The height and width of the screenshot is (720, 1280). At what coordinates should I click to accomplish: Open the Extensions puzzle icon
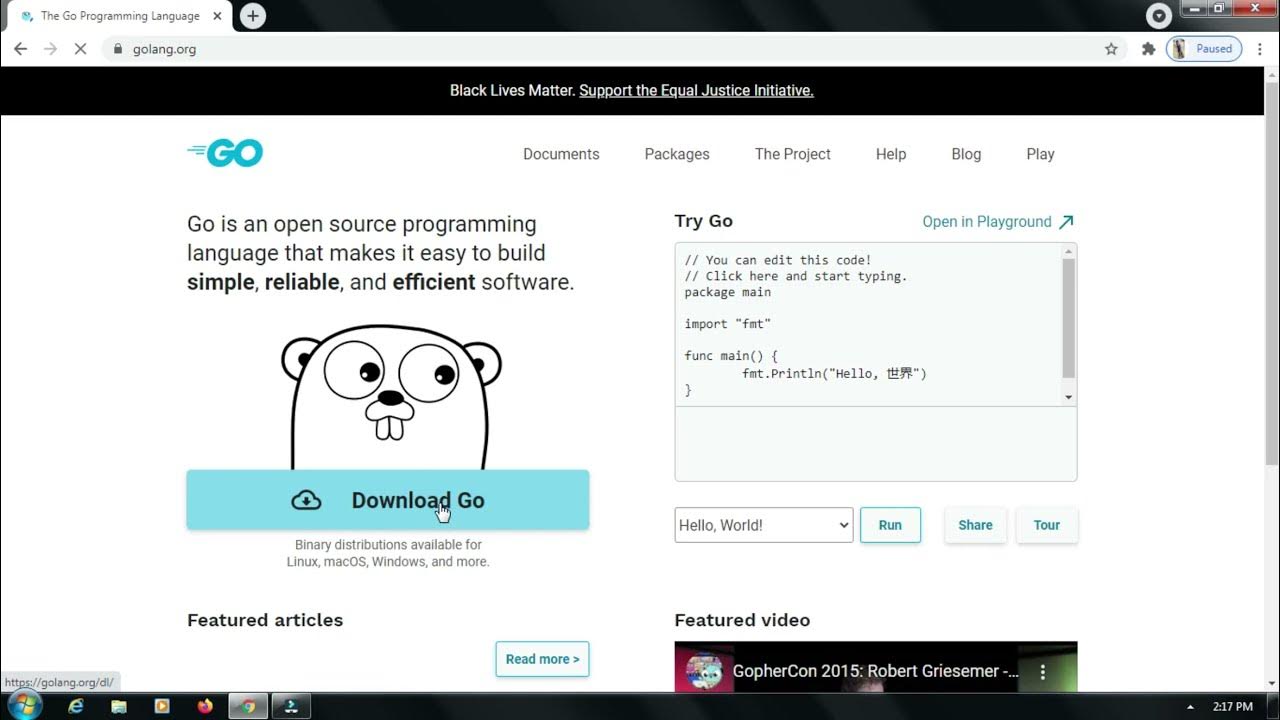1148,48
